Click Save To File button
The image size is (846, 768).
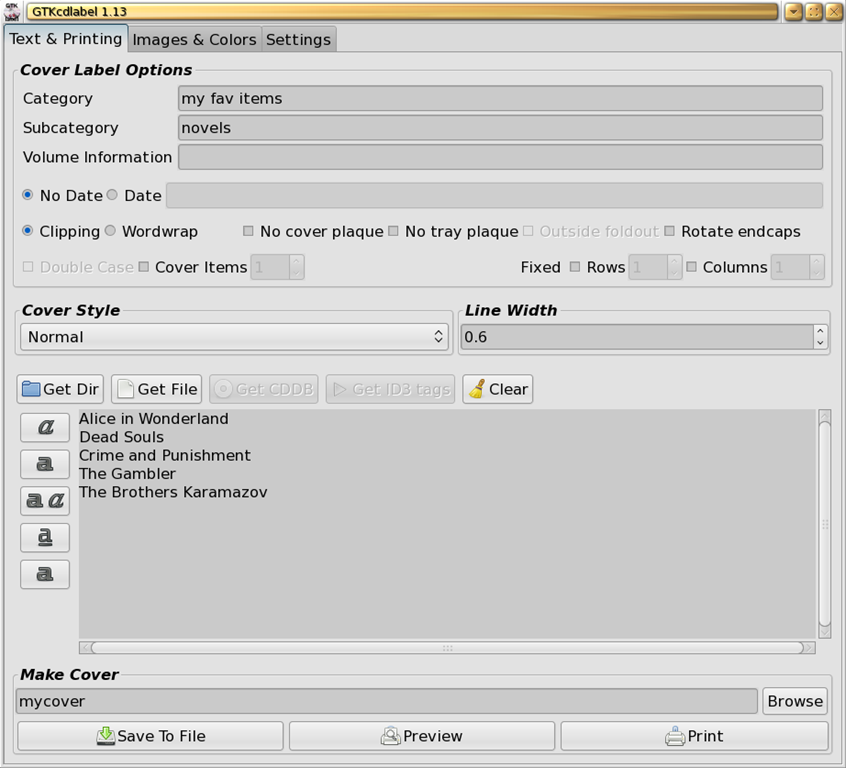tap(151, 736)
